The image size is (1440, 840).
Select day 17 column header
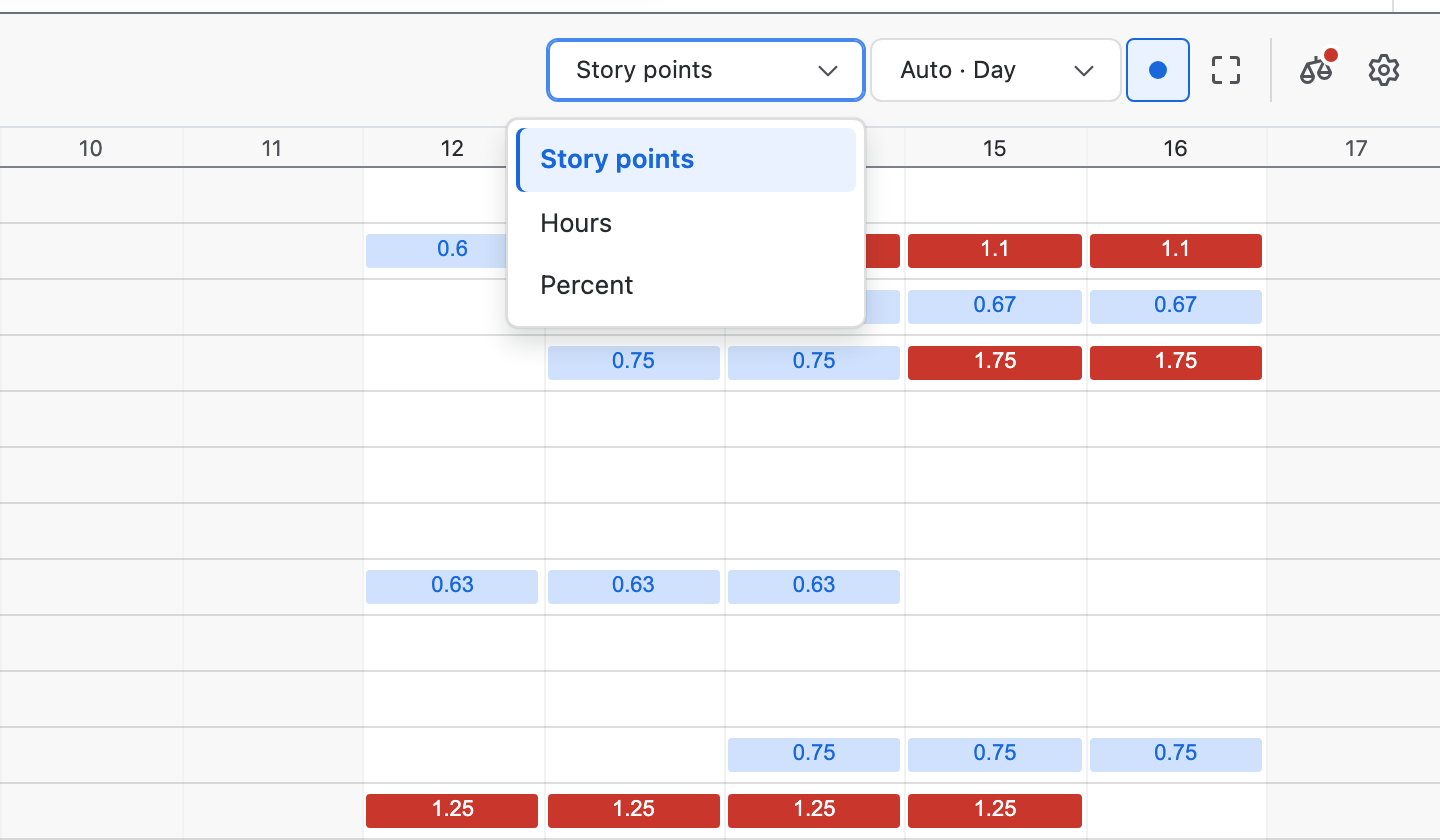(x=1355, y=148)
